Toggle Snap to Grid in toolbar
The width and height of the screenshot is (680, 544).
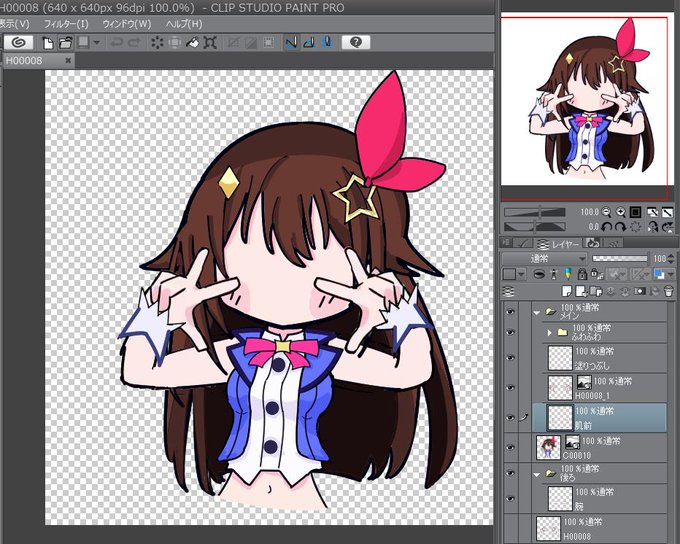[x=328, y=43]
